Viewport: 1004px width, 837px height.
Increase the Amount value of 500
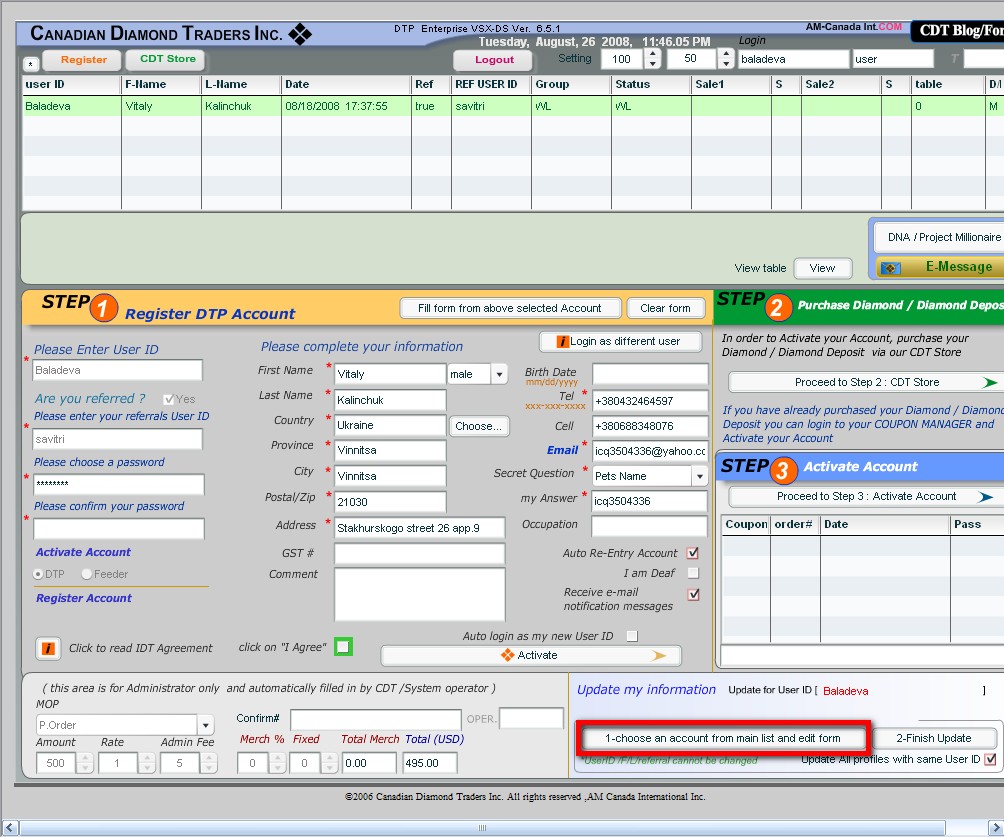coord(86,758)
